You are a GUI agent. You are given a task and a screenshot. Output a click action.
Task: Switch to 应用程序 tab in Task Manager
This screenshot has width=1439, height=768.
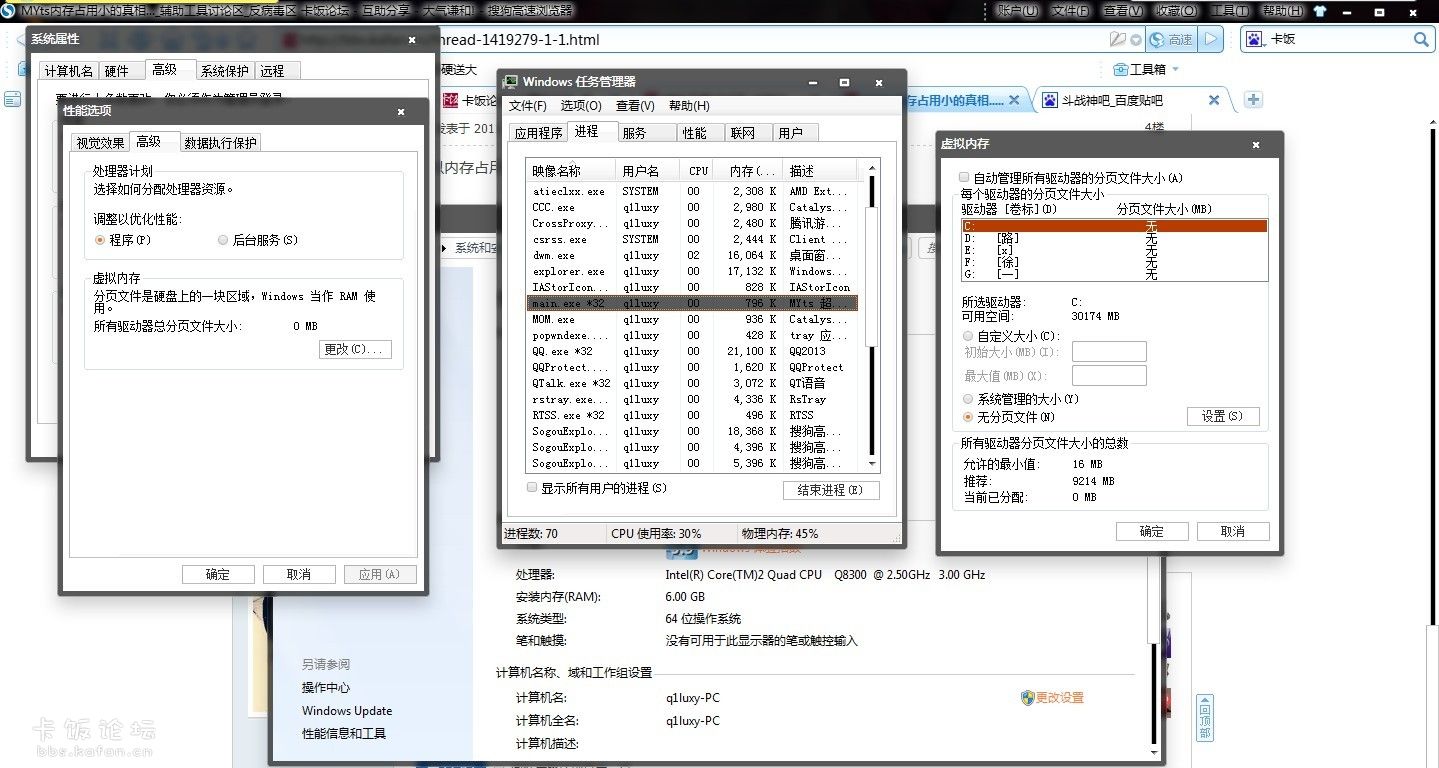pos(538,133)
